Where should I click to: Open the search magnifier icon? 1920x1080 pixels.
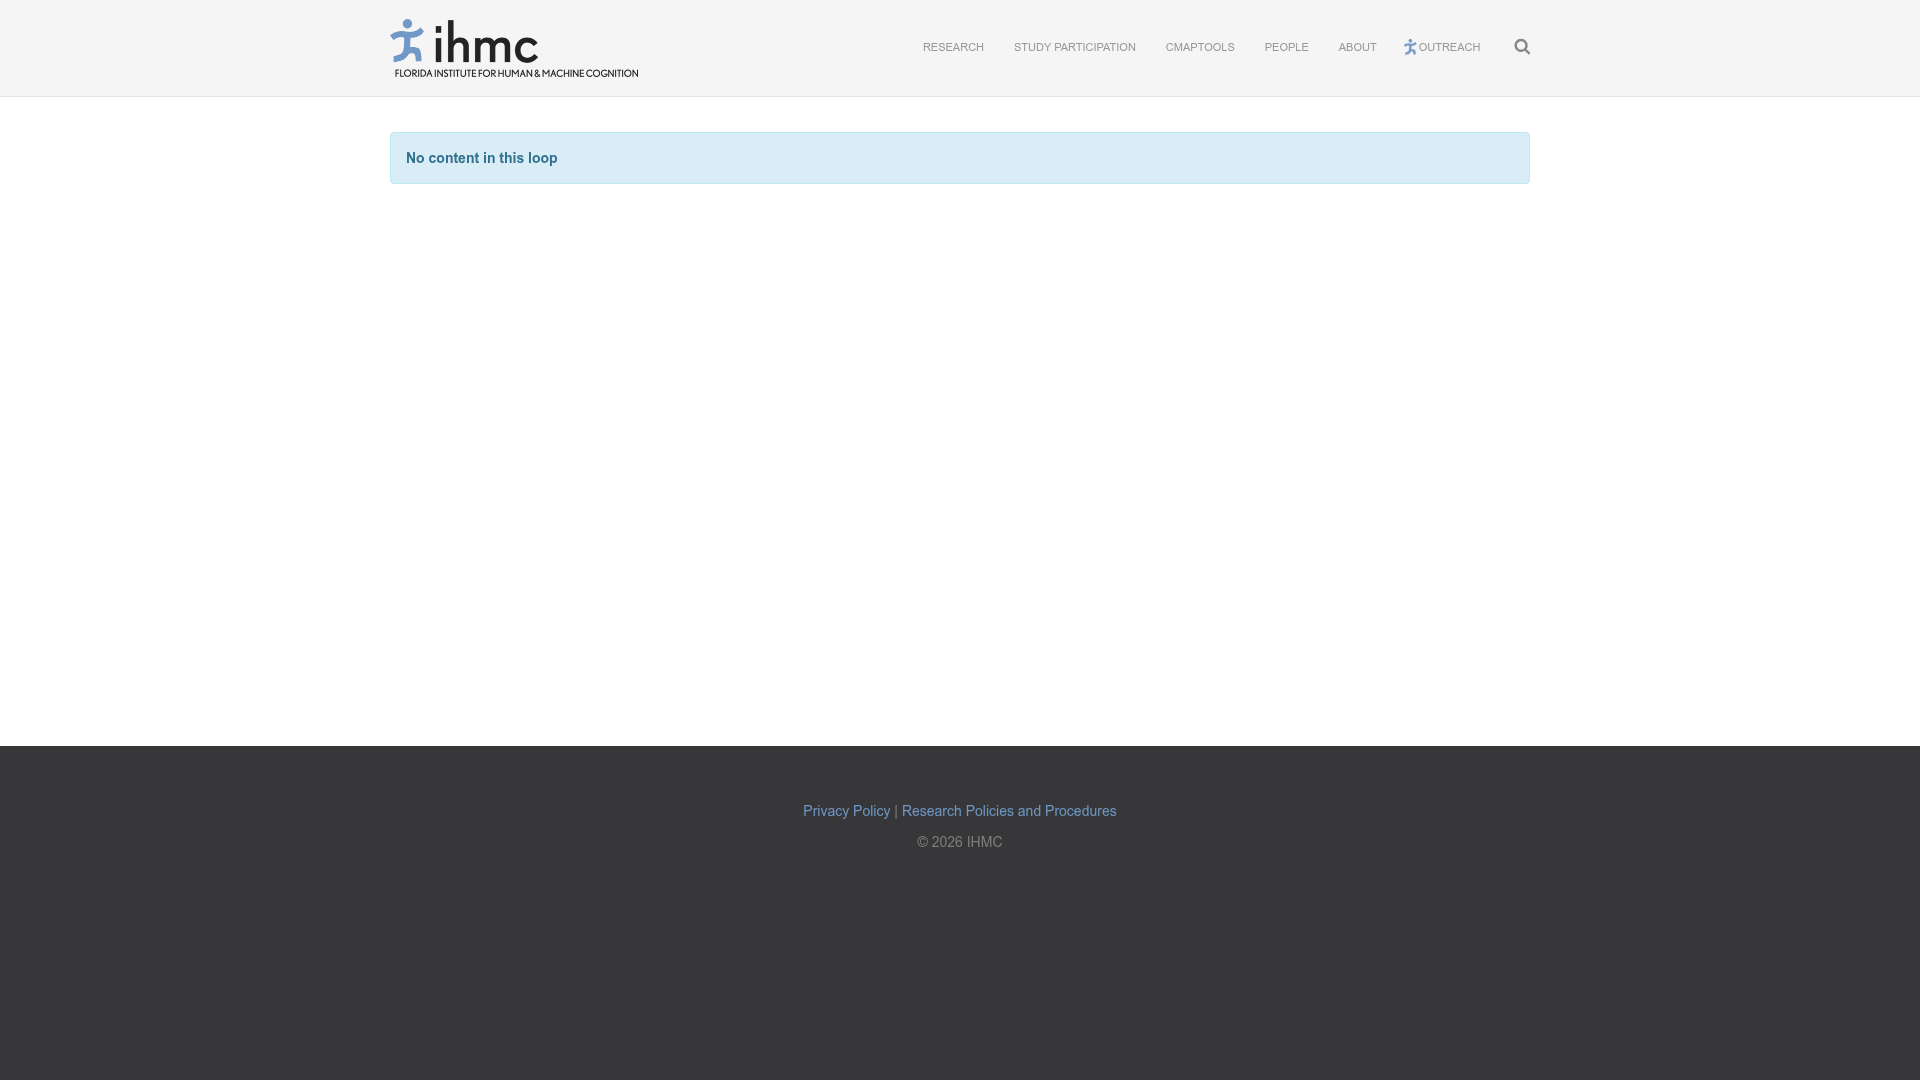click(1522, 47)
